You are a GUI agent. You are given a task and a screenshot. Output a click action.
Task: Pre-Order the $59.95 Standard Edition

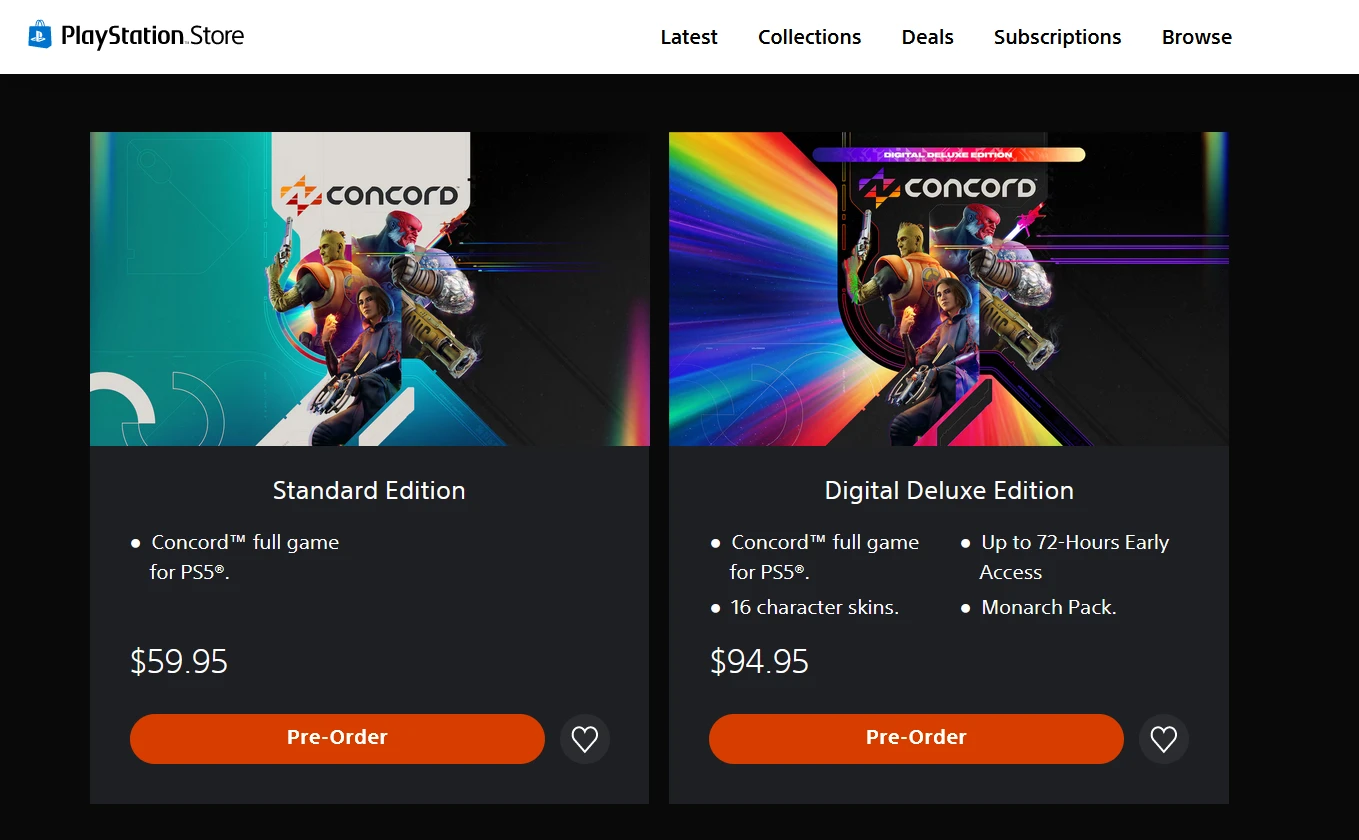[x=337, y=738]
